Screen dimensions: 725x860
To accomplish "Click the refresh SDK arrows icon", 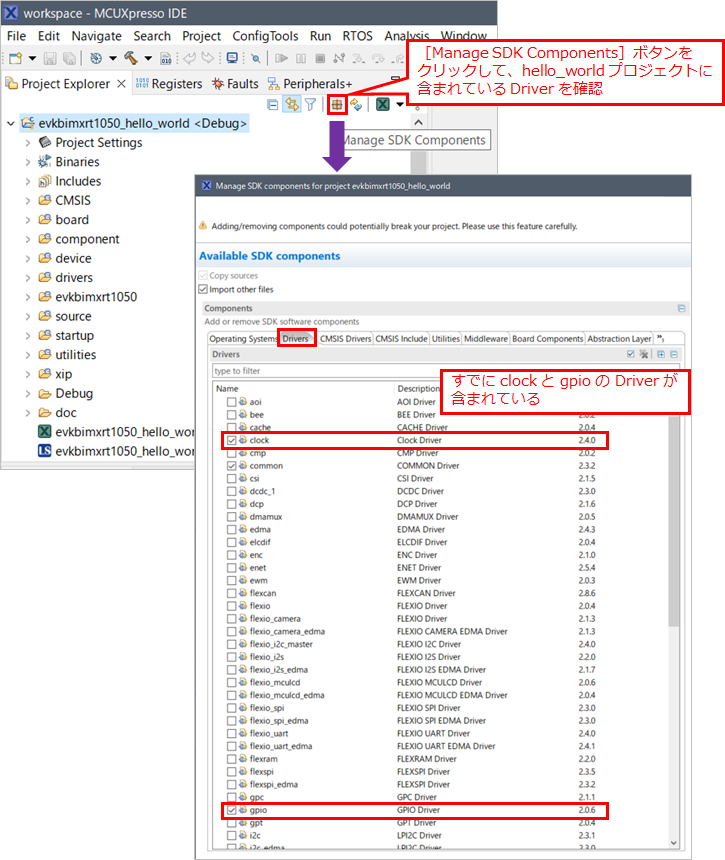I will tap(356, 104).
